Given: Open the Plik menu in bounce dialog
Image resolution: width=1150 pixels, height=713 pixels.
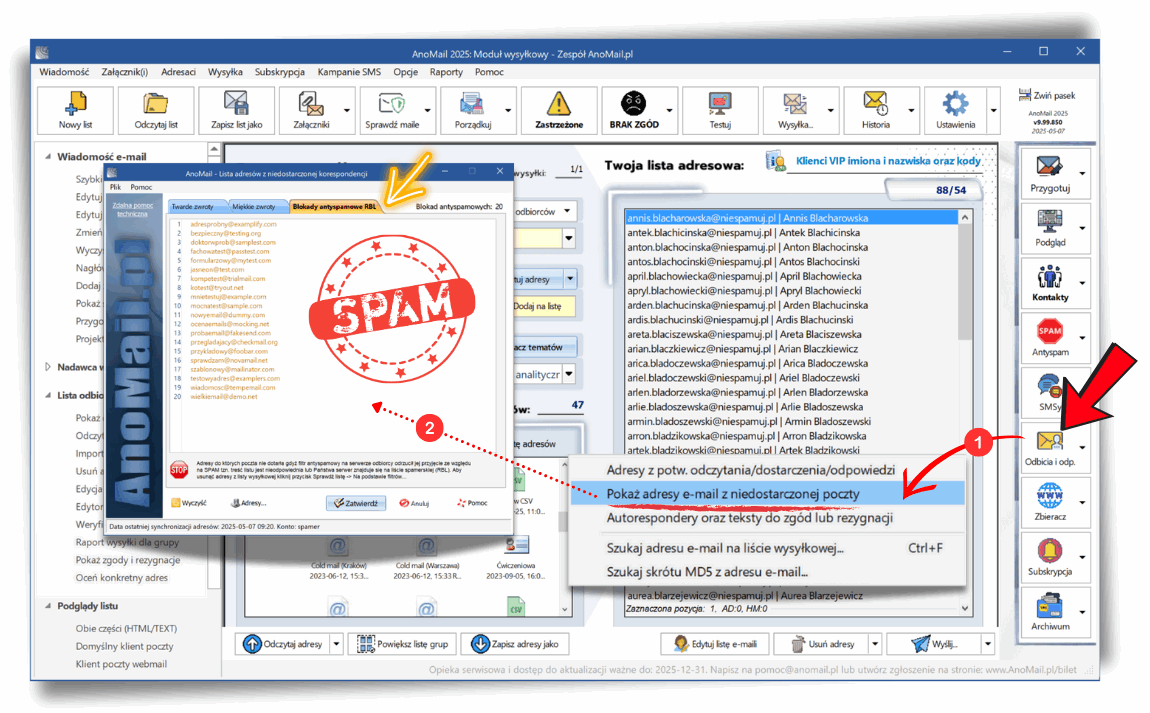Looking at the screenshot, I should [x=116, y=188].
